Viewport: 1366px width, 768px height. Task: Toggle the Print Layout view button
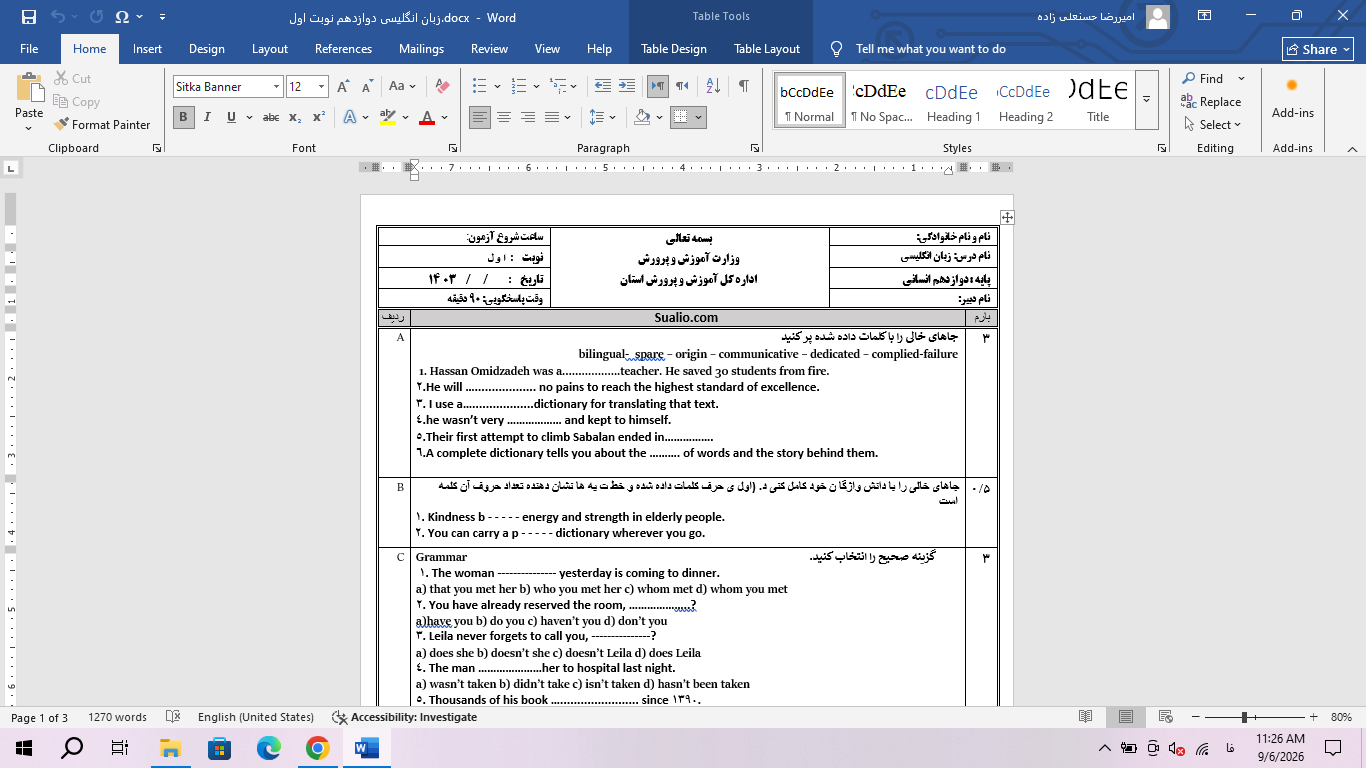tap(1126, 717)
